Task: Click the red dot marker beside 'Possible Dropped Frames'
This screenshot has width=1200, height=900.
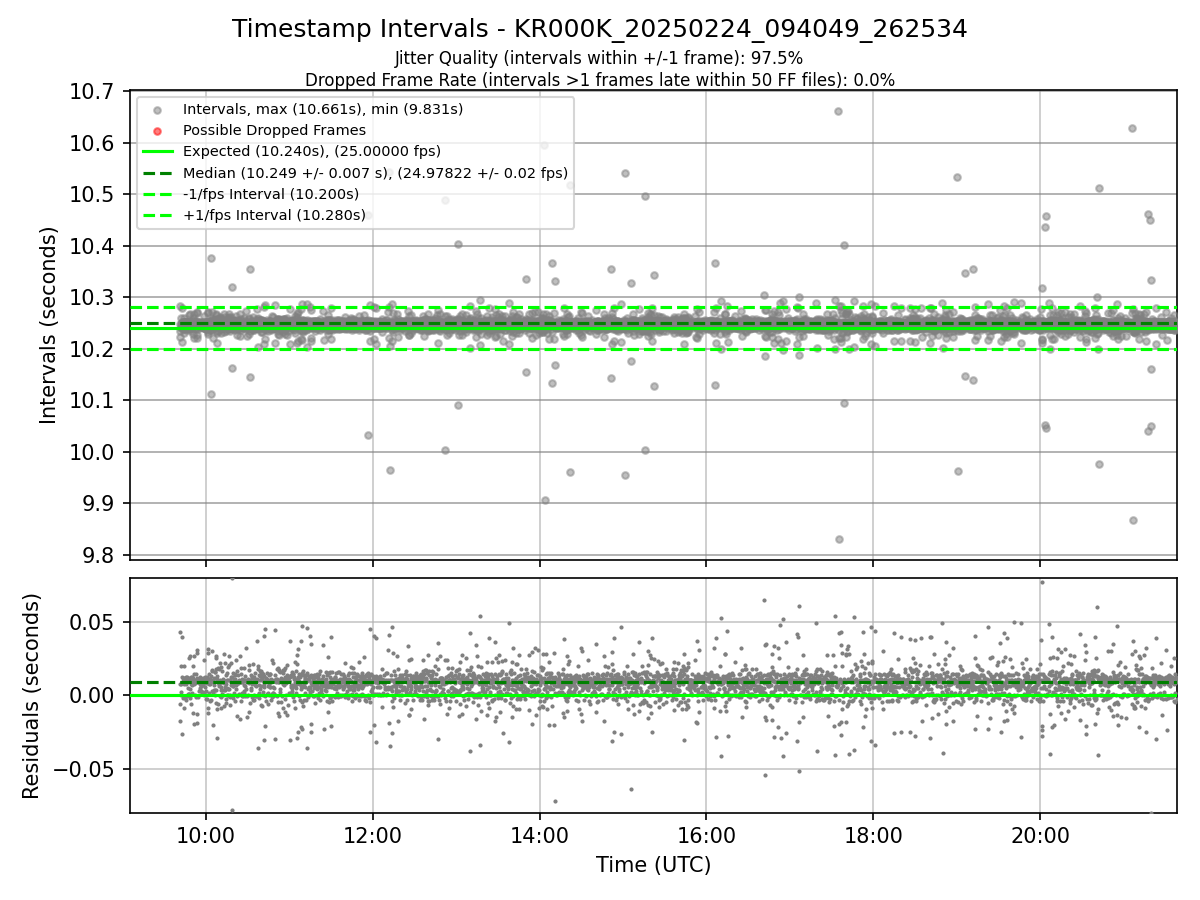Action: point(157,131)
